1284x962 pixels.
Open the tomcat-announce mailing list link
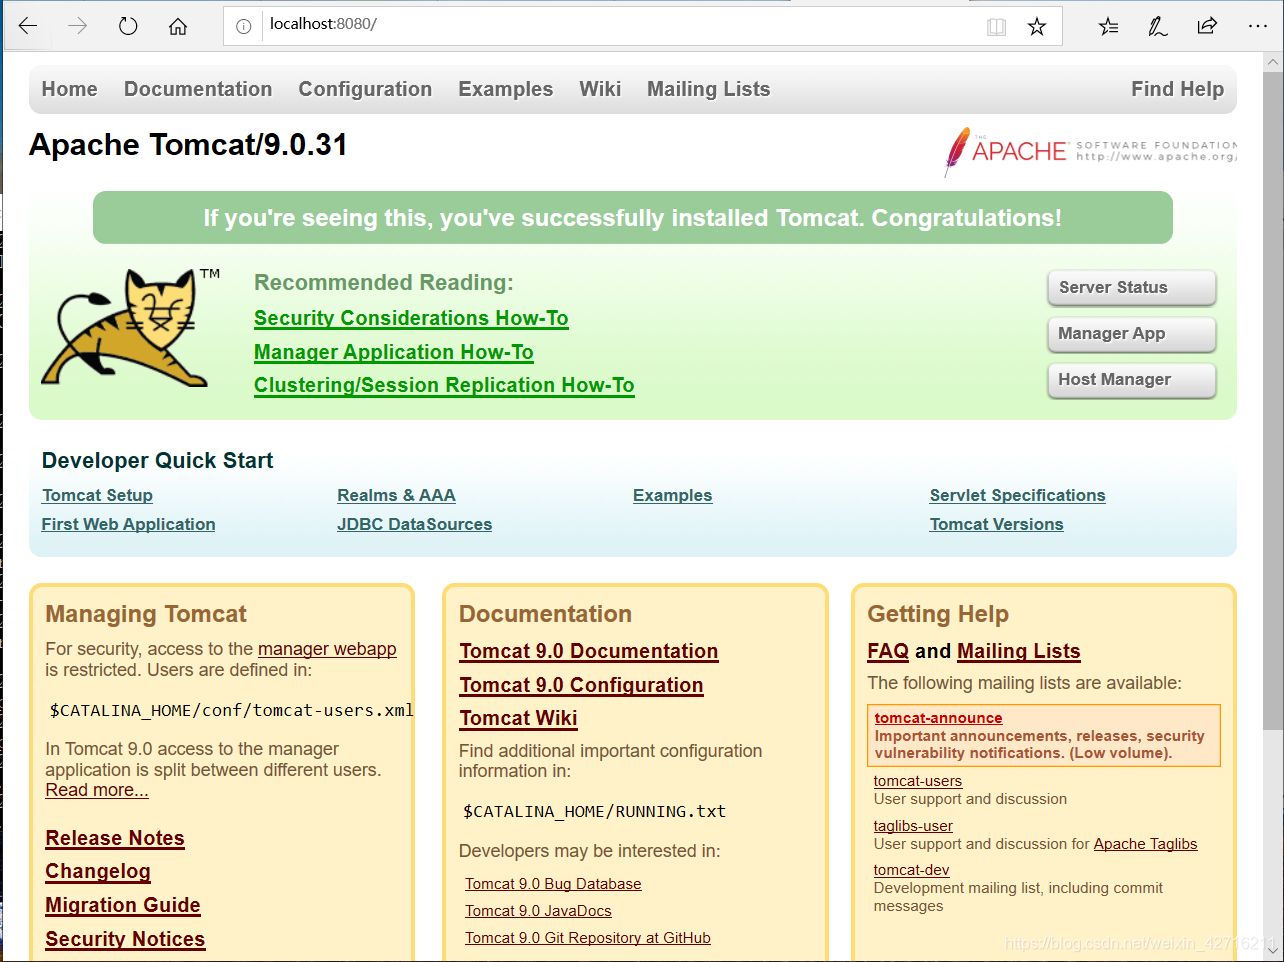click(938, 717)
